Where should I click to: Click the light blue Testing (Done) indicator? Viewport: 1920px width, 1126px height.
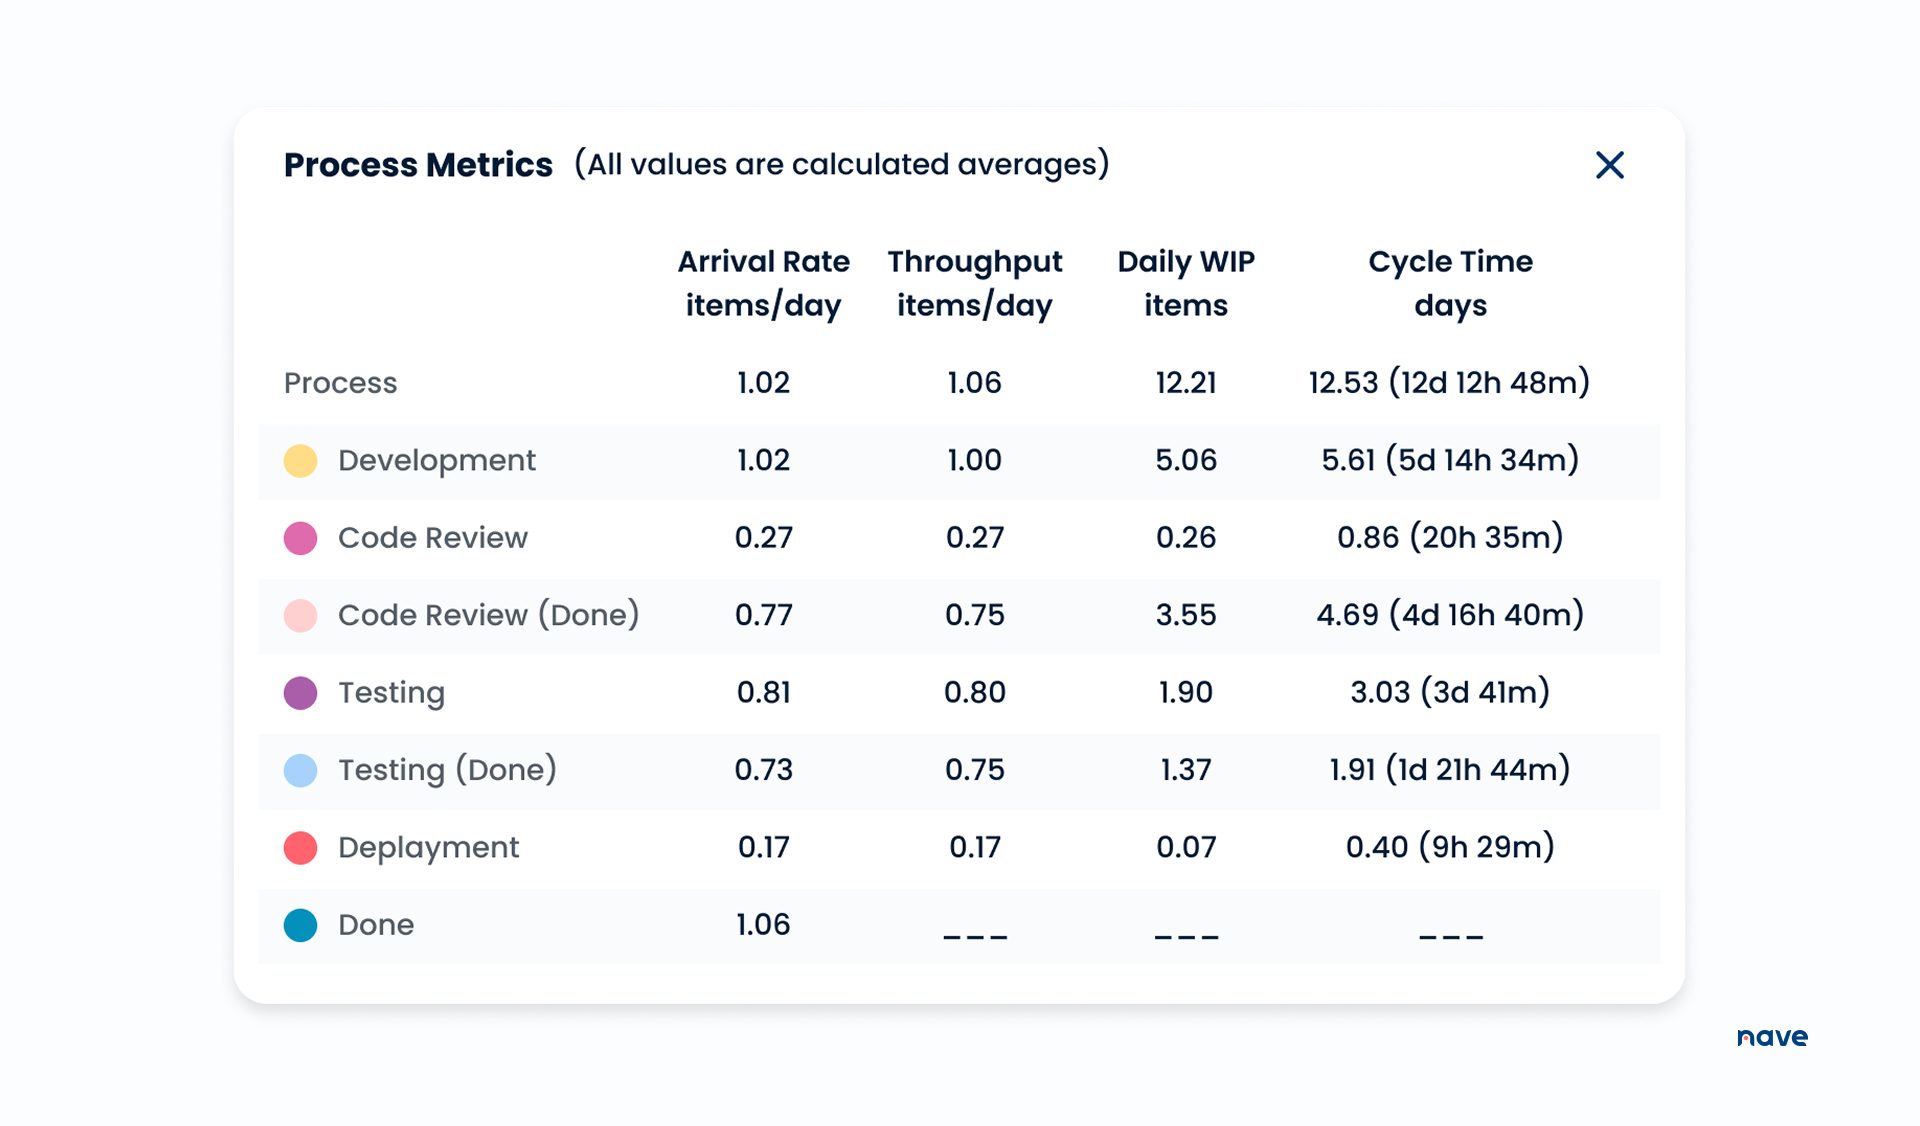pyautogui.click(x=299, y=770)
